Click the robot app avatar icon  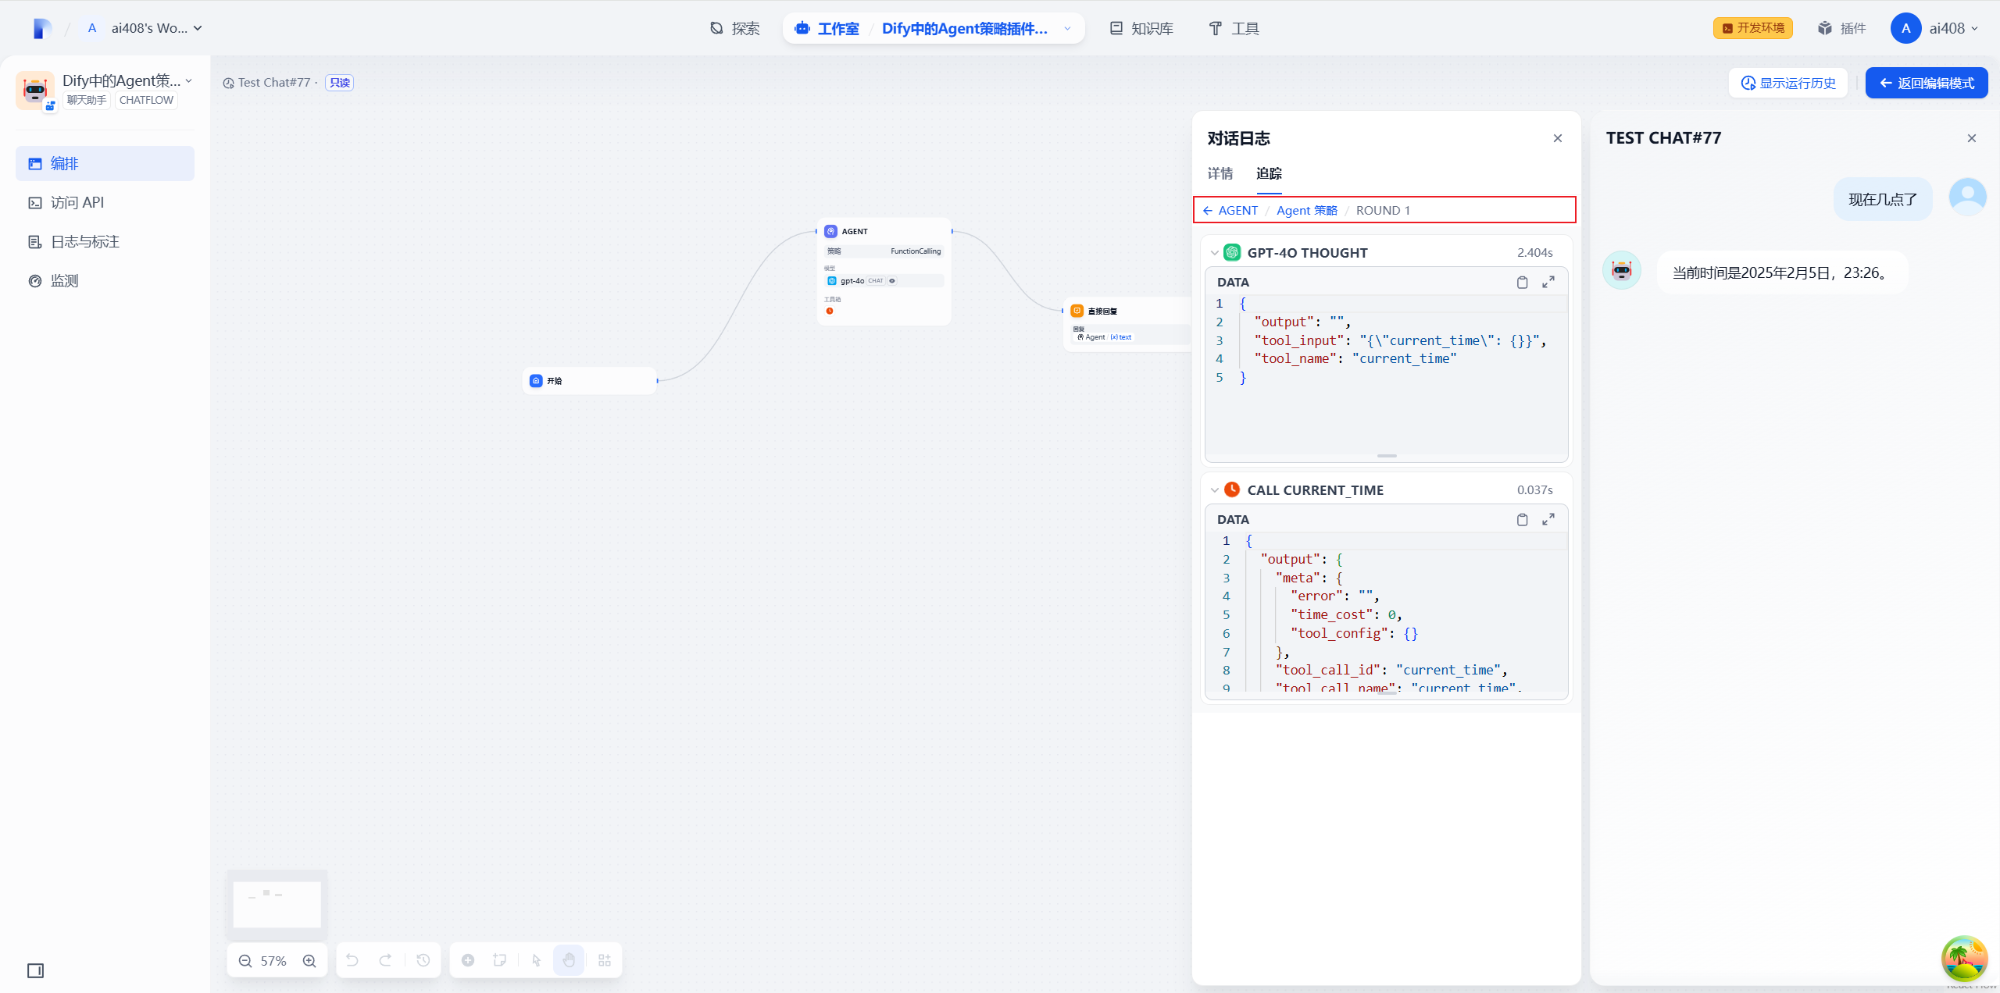pyautogui.click(x=35, y=90)
